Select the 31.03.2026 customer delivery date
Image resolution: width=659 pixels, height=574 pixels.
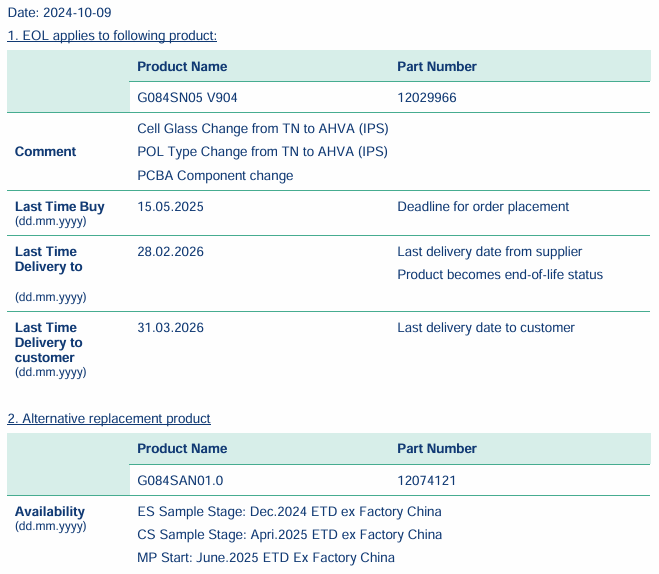170,328
